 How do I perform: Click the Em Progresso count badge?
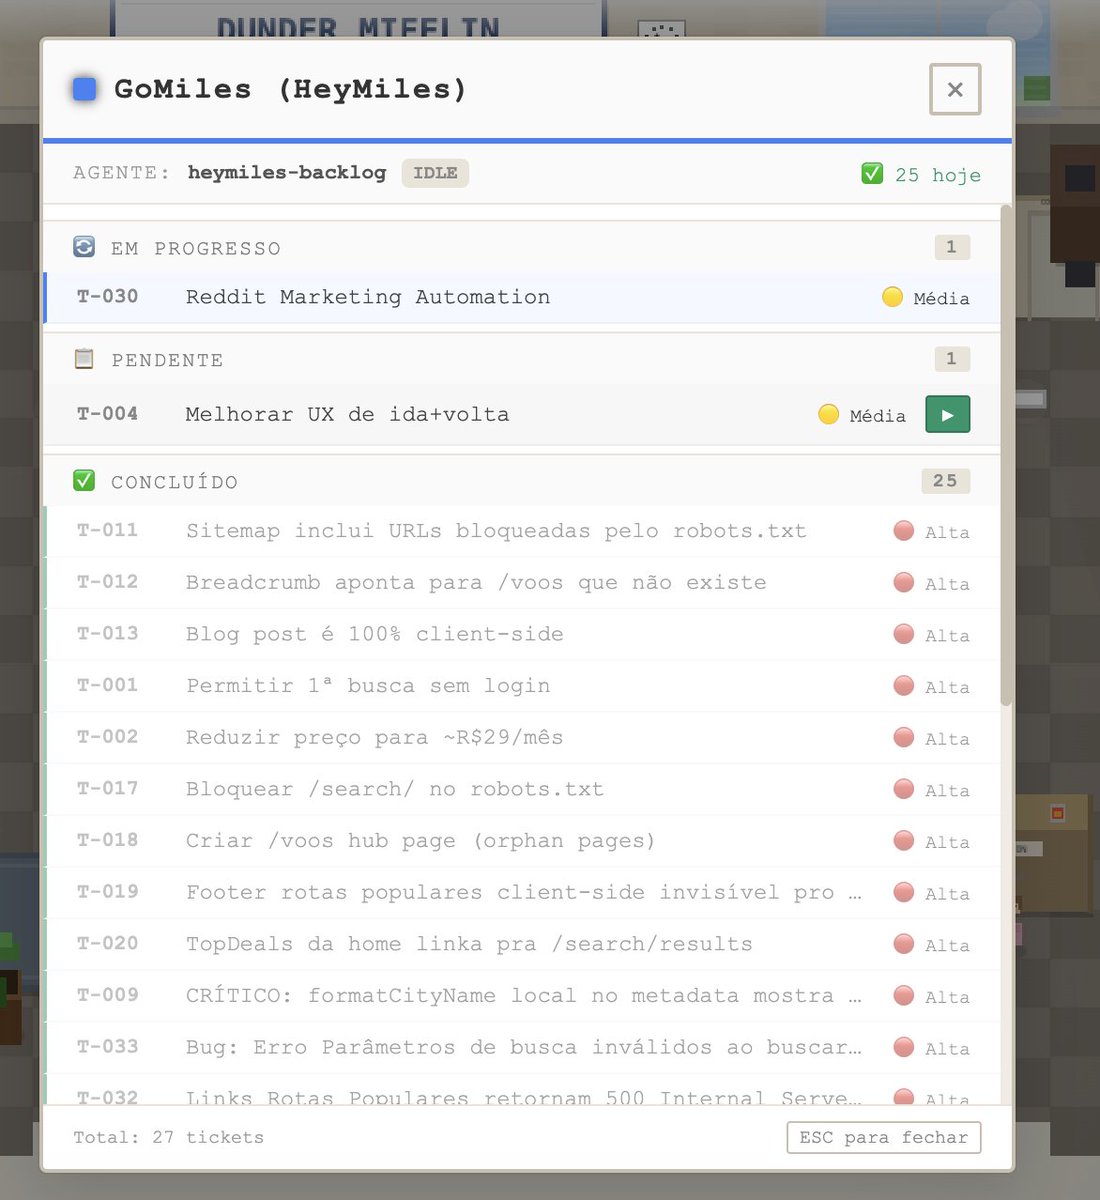coord(951,247)
